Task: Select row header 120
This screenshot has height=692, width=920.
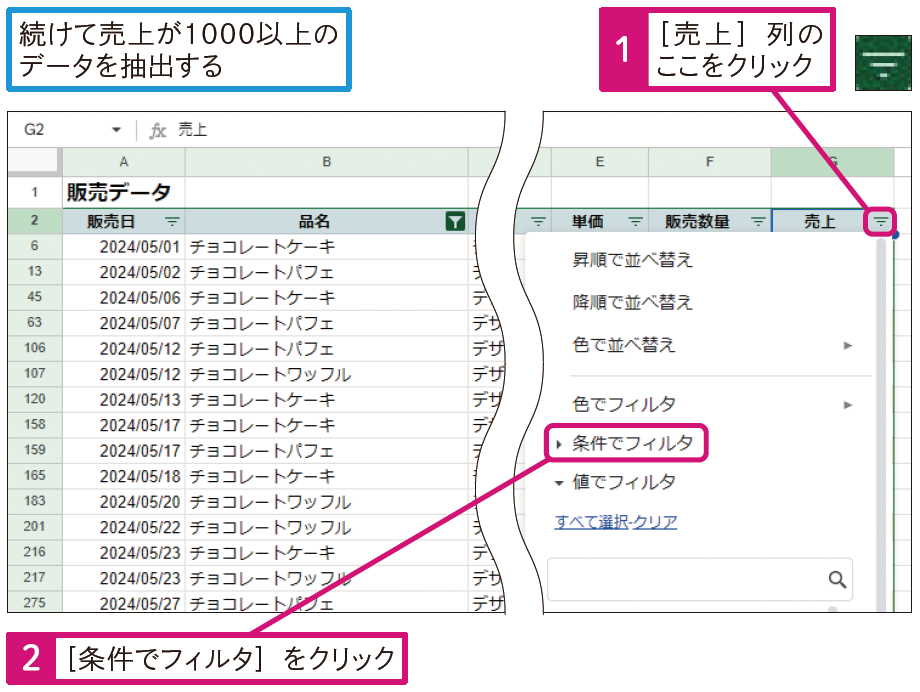Action: point(35,399)
